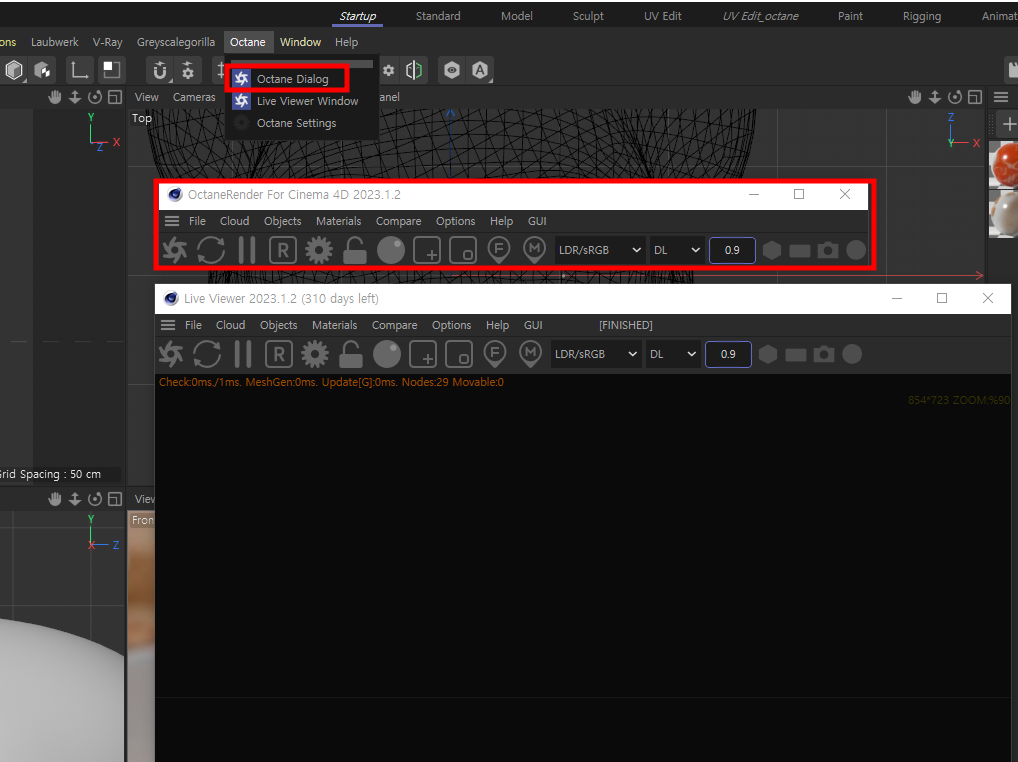Select the red marble material thumbnail
The width and height of the screenshot is (1018, 762).
pyautogui.click(x=1003, y=165)
